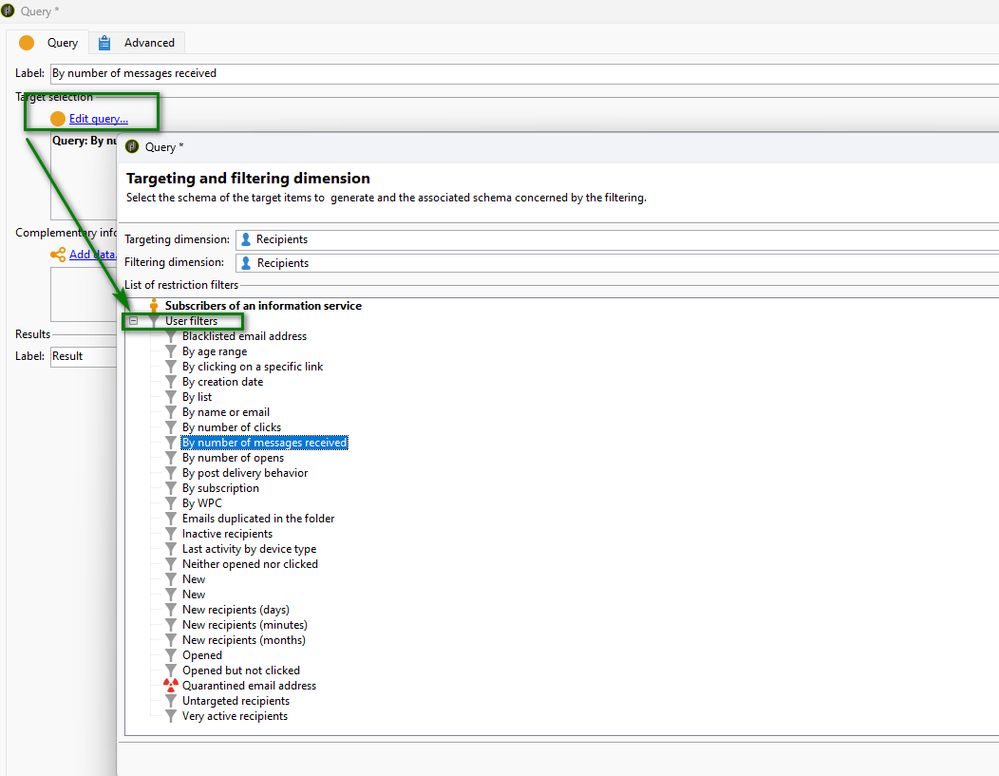The height and width of the screenshot is (776, 999).
Task: Click the Subscribers of an information service icon
Action: point(154,306)
